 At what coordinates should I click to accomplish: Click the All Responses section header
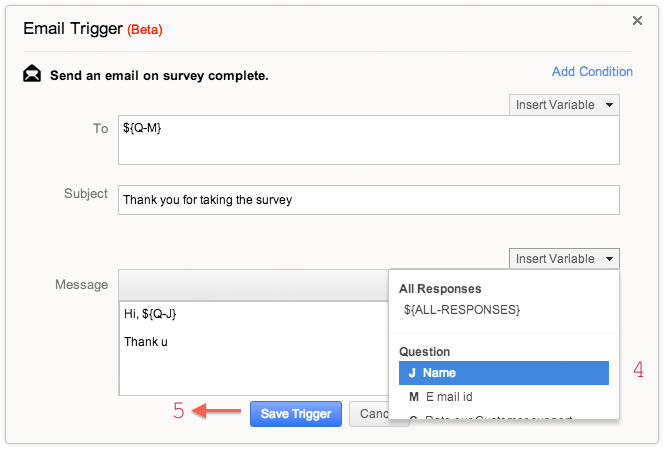coord(440,289)
